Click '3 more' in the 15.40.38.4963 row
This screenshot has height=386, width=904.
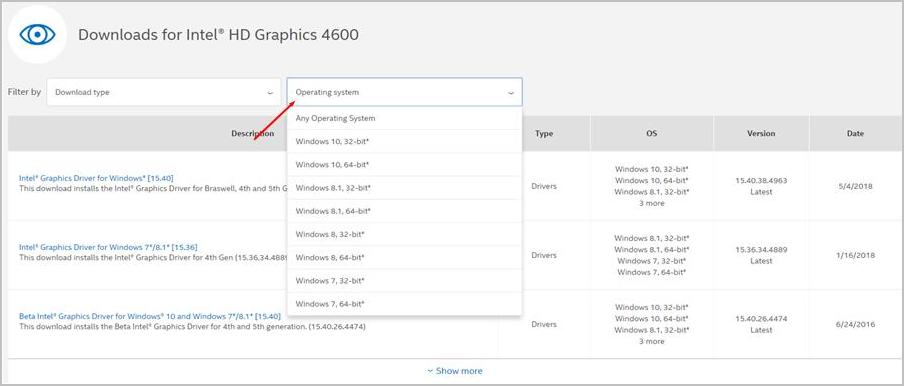click(651, 203)
